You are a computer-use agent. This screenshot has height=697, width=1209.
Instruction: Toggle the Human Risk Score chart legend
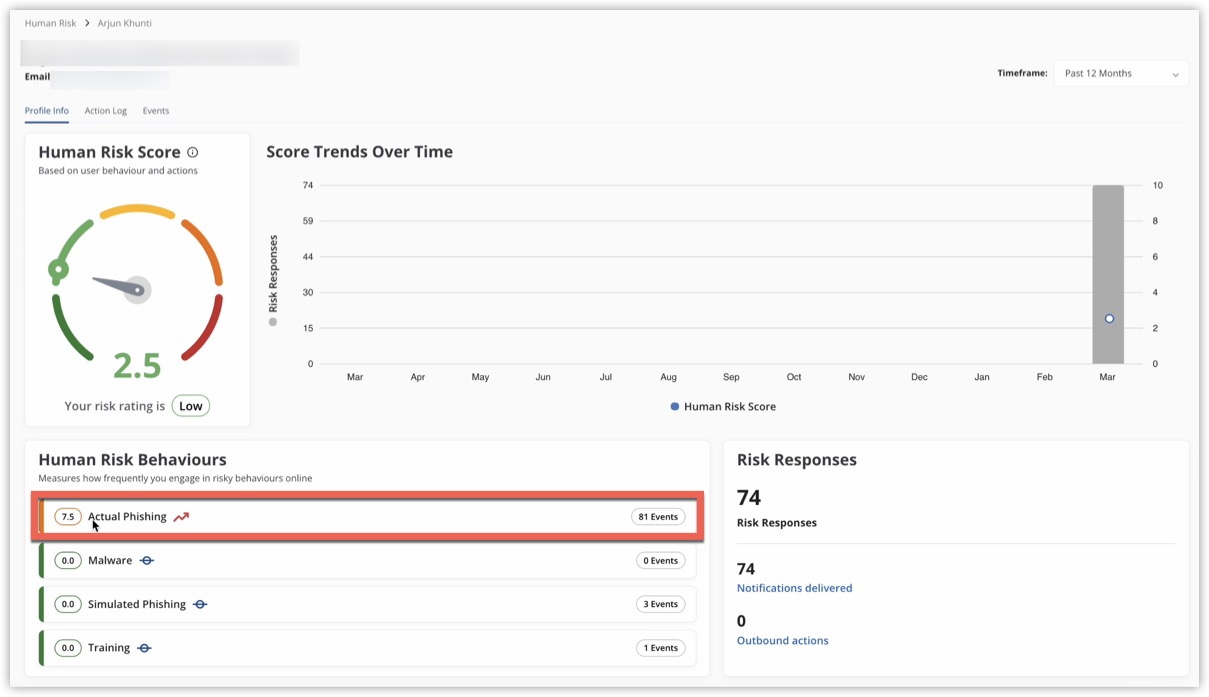point(723,407)
